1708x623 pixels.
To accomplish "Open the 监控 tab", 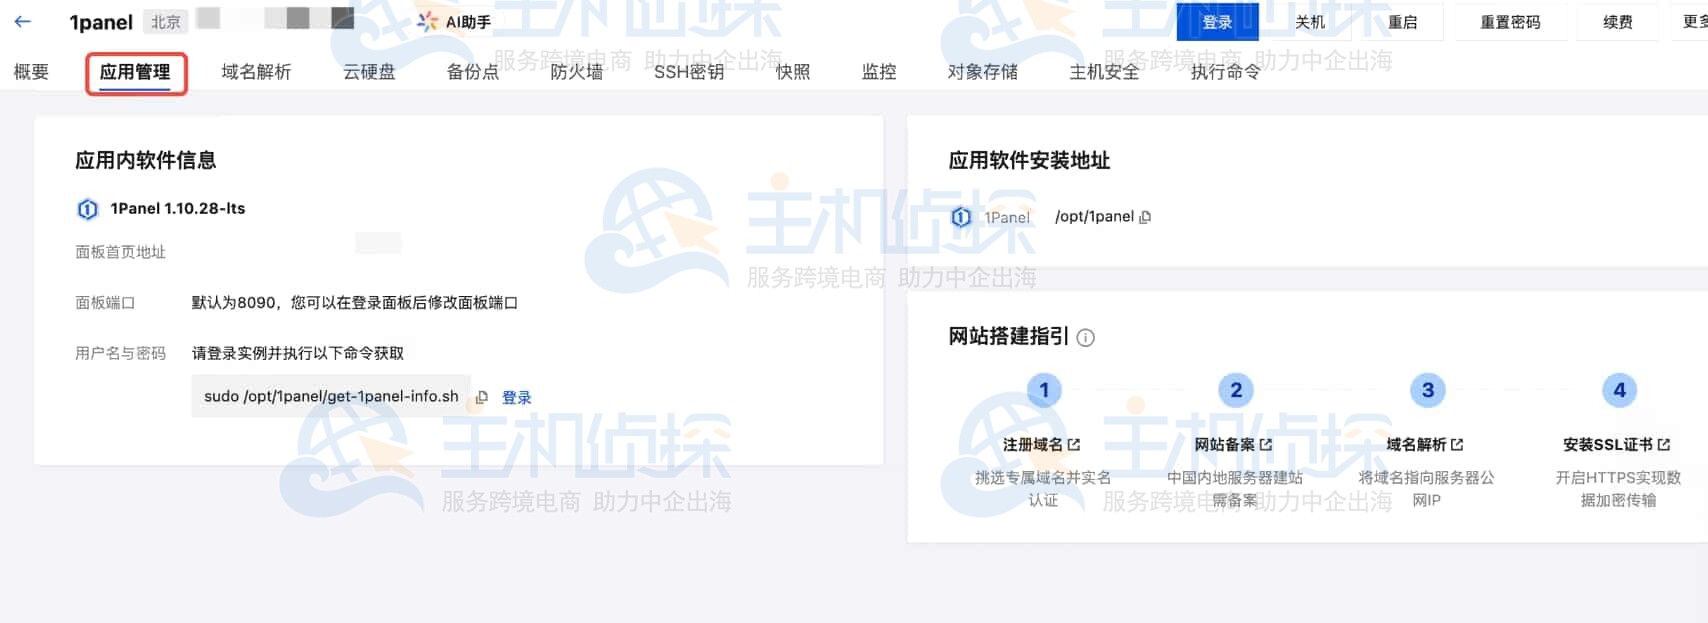I will coord(879,72).
